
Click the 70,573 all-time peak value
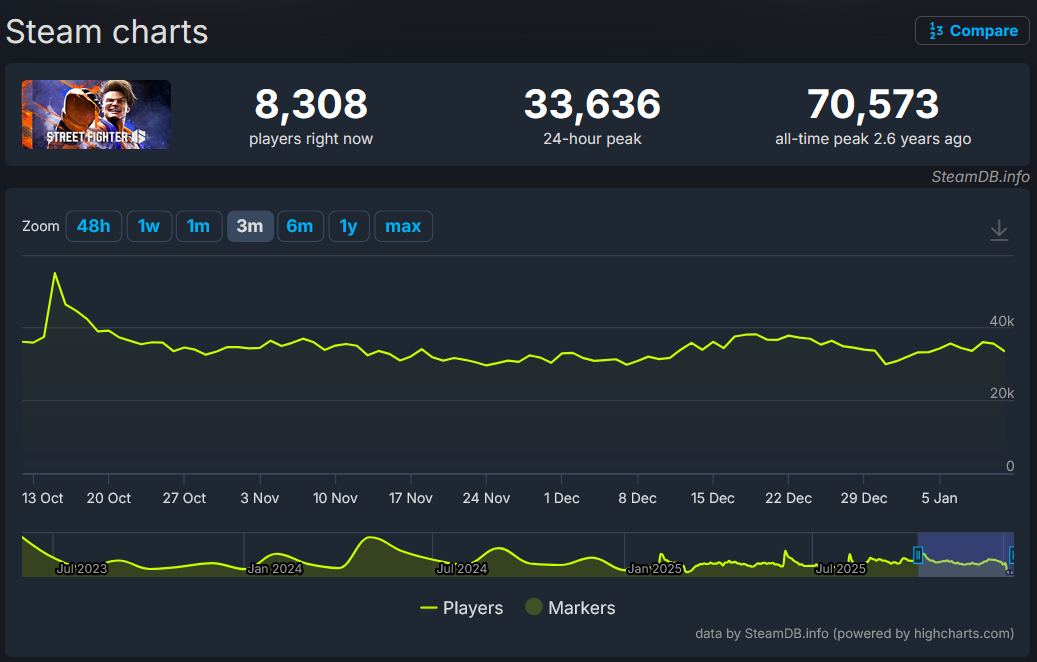(x=873, y=104)
